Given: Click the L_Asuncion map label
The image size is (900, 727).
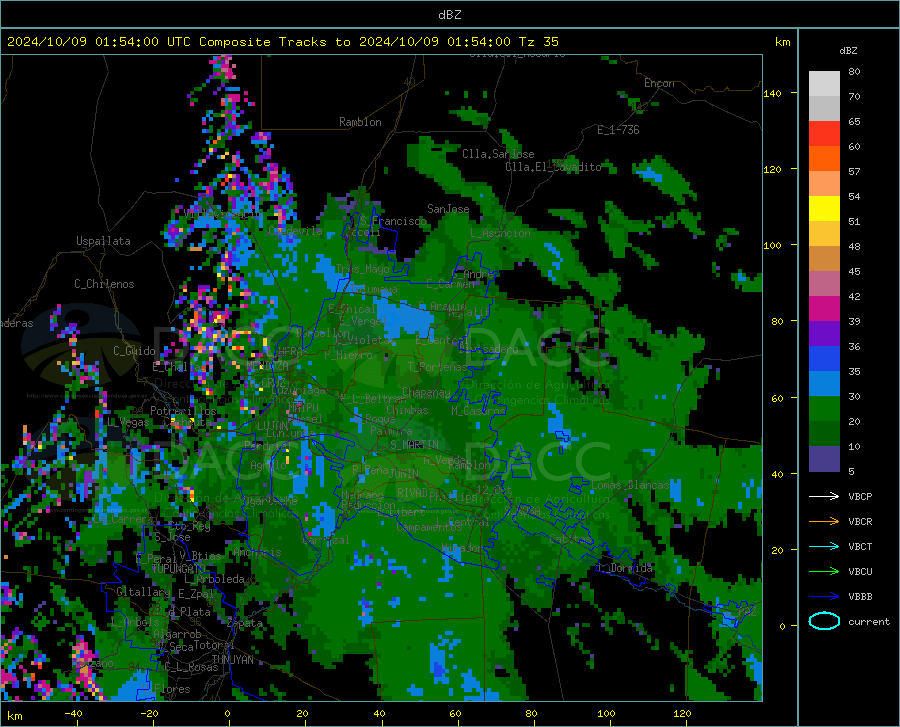Looking at the screenshot, I should 500,233.
